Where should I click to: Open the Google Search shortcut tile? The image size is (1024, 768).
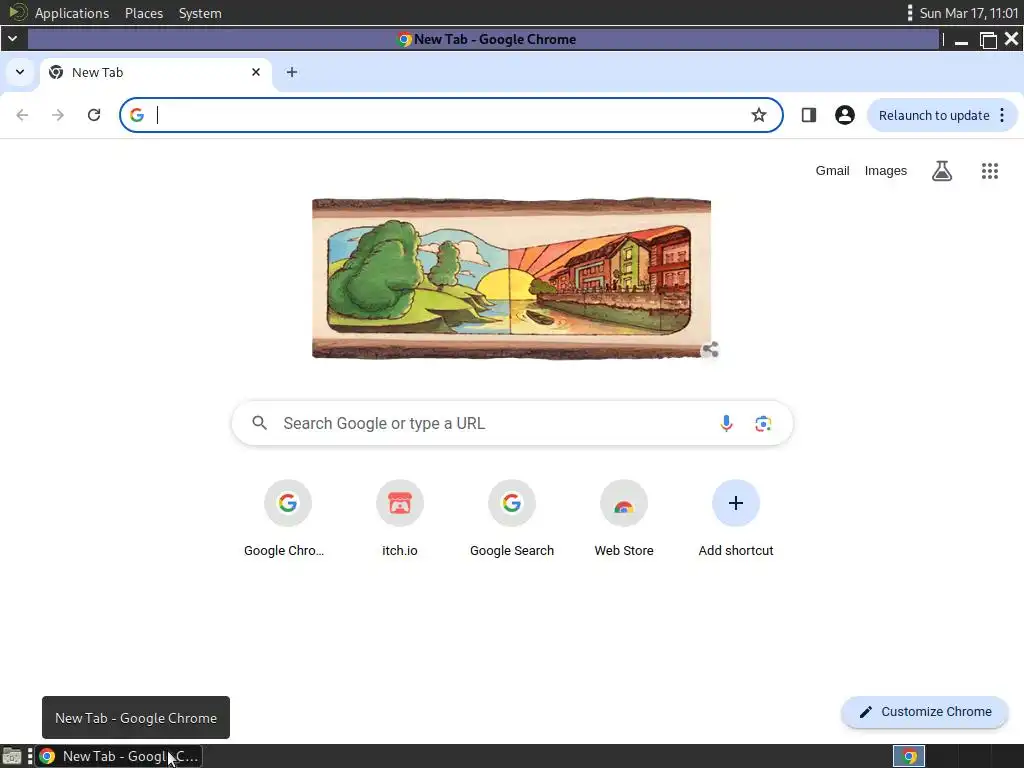(x=512, y=518)
